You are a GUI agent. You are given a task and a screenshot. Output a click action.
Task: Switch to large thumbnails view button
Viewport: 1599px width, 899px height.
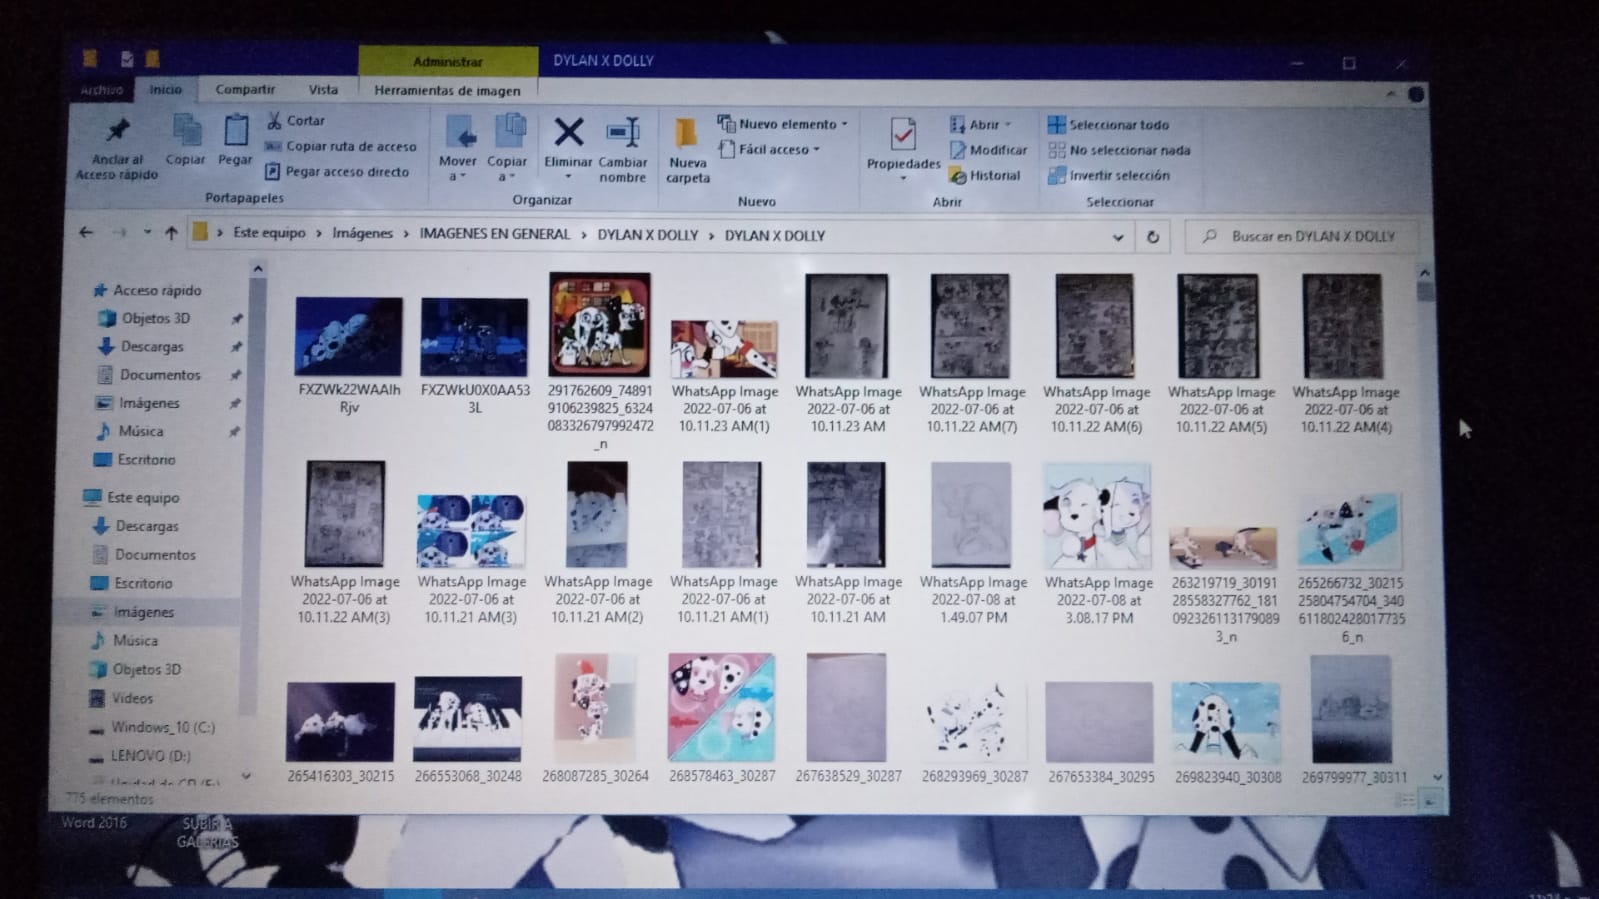point(1431,801)
